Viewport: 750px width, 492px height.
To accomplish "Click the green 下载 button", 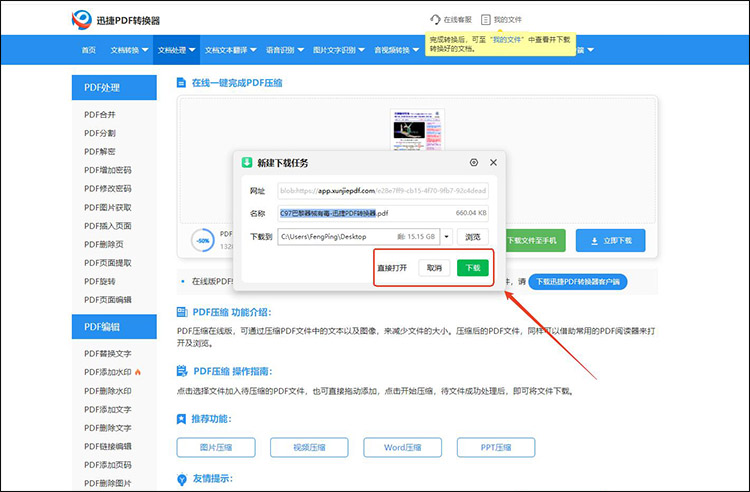I will [473, 268].
